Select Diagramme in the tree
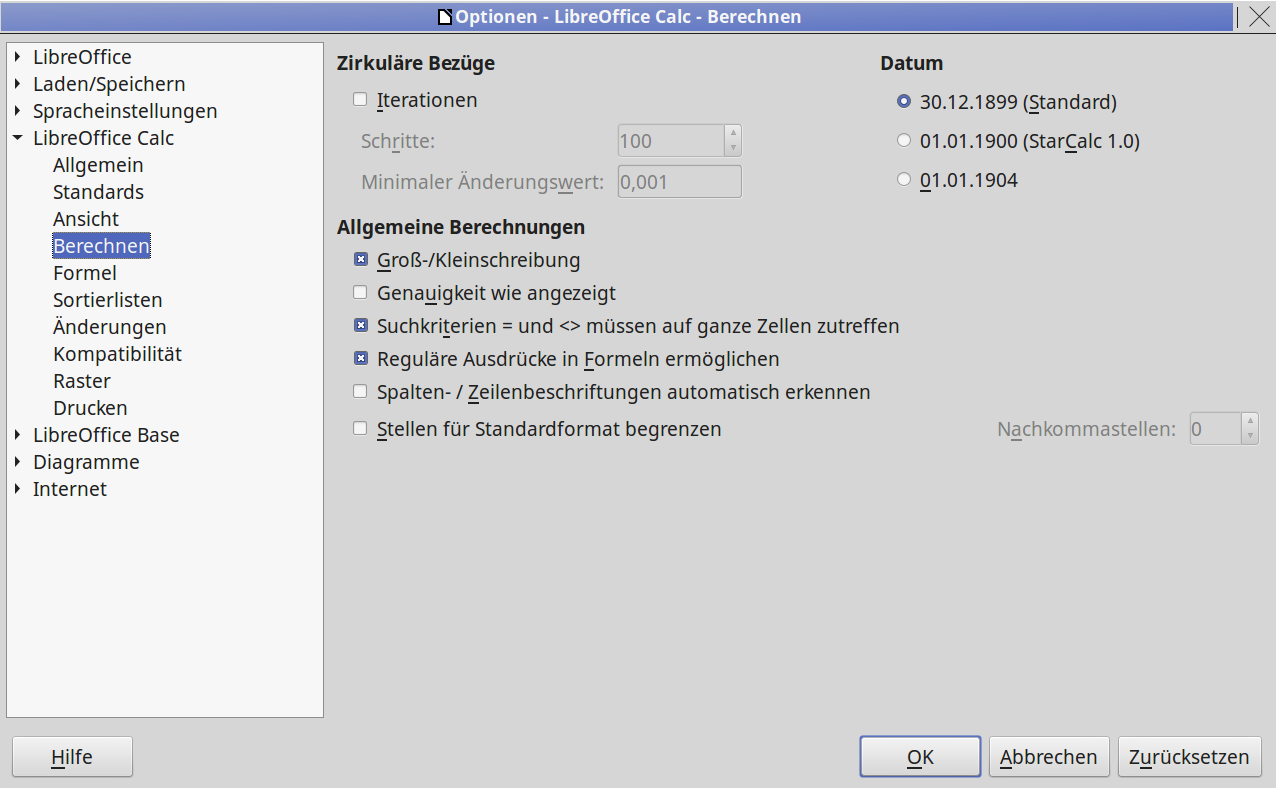The width and height of the screenshot is (1276, 788). [x=86, y=462]
